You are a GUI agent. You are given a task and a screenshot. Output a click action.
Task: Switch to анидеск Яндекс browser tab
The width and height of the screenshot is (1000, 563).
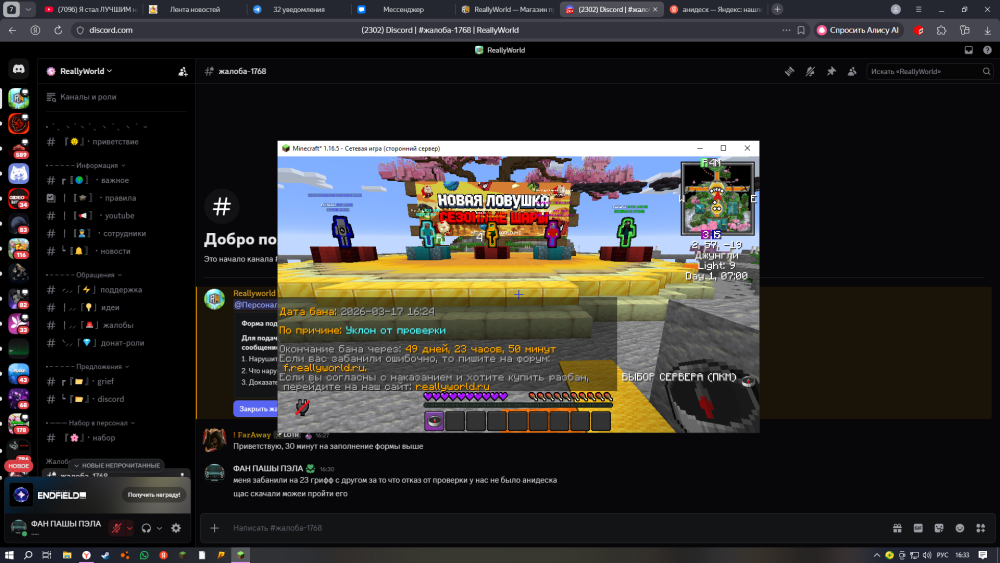[x=716, y=10]
